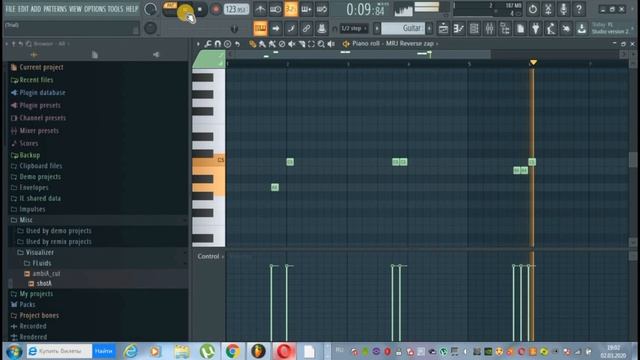Image resolution: width=640 pixels, height=360 pixels.
Task: Click the render scissors icon
Action: click(548, 9)
